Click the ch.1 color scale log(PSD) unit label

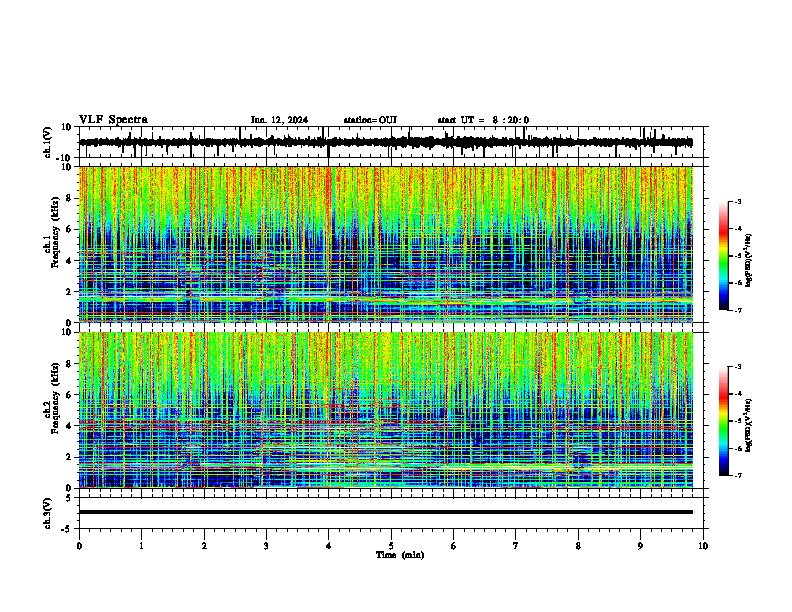tap(749, 260)
